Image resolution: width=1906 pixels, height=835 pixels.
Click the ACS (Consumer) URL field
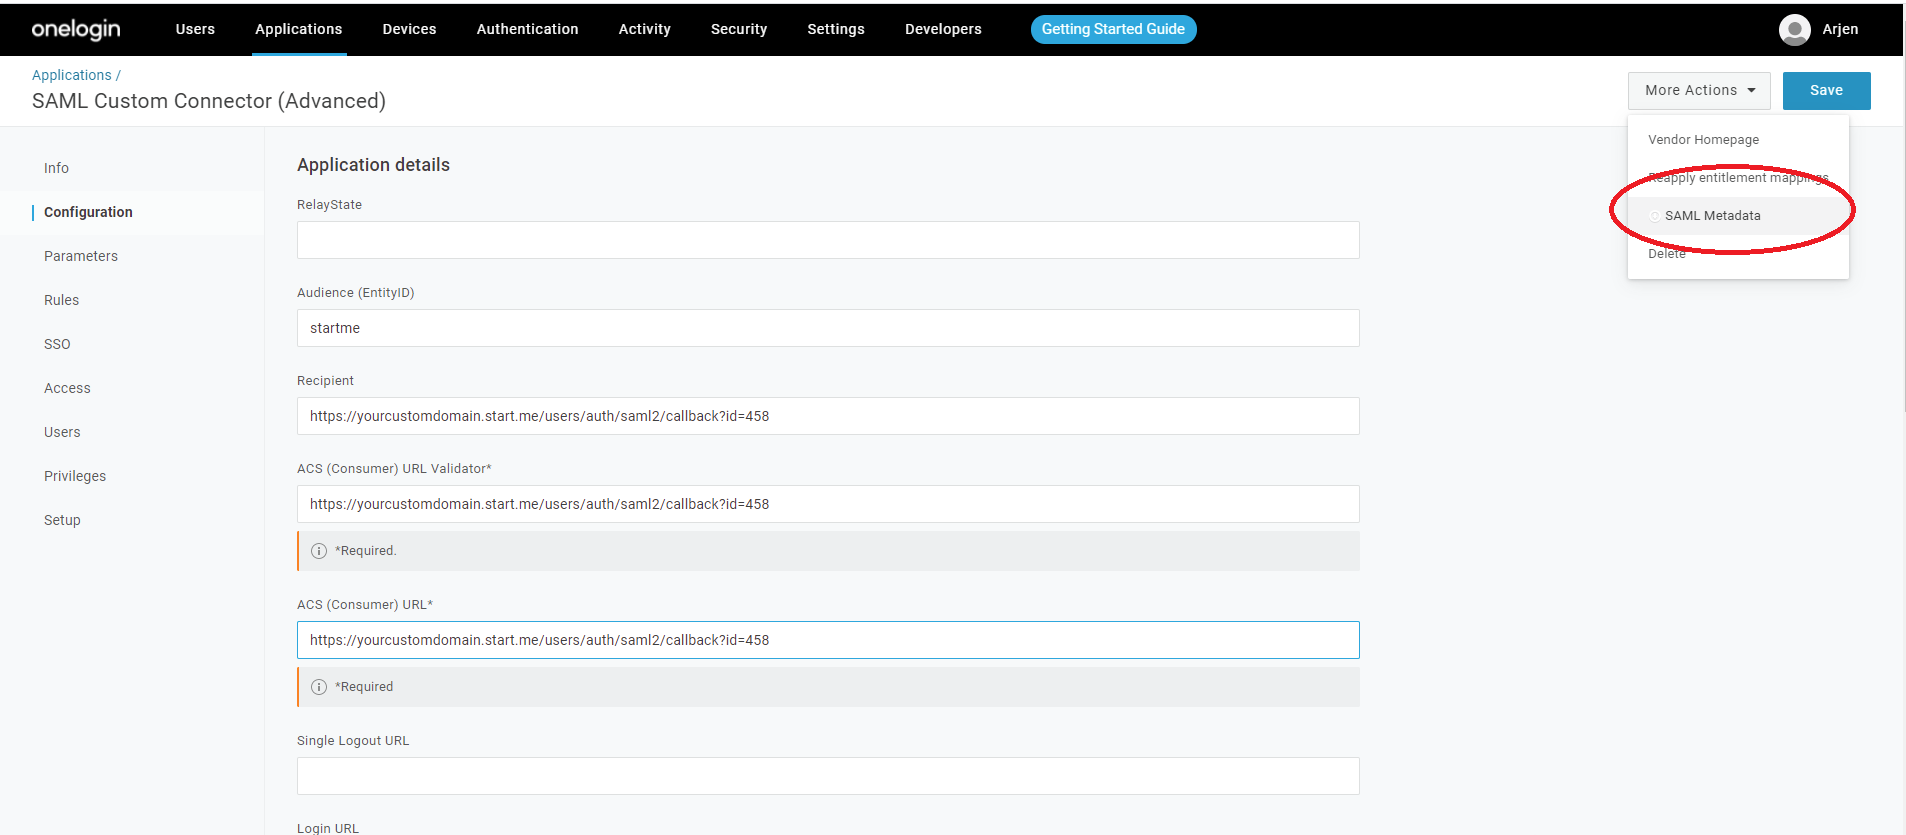[828, 640]
